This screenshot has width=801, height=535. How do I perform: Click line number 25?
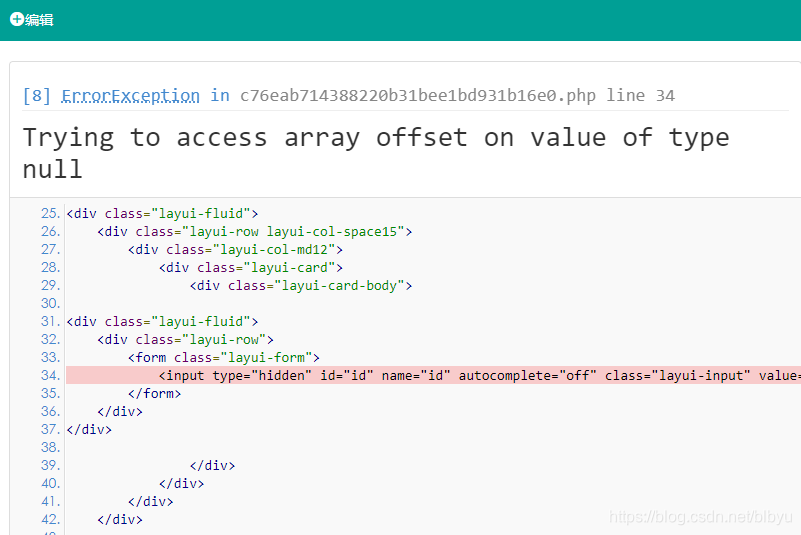pyautogui.click(x=51, y=213)
